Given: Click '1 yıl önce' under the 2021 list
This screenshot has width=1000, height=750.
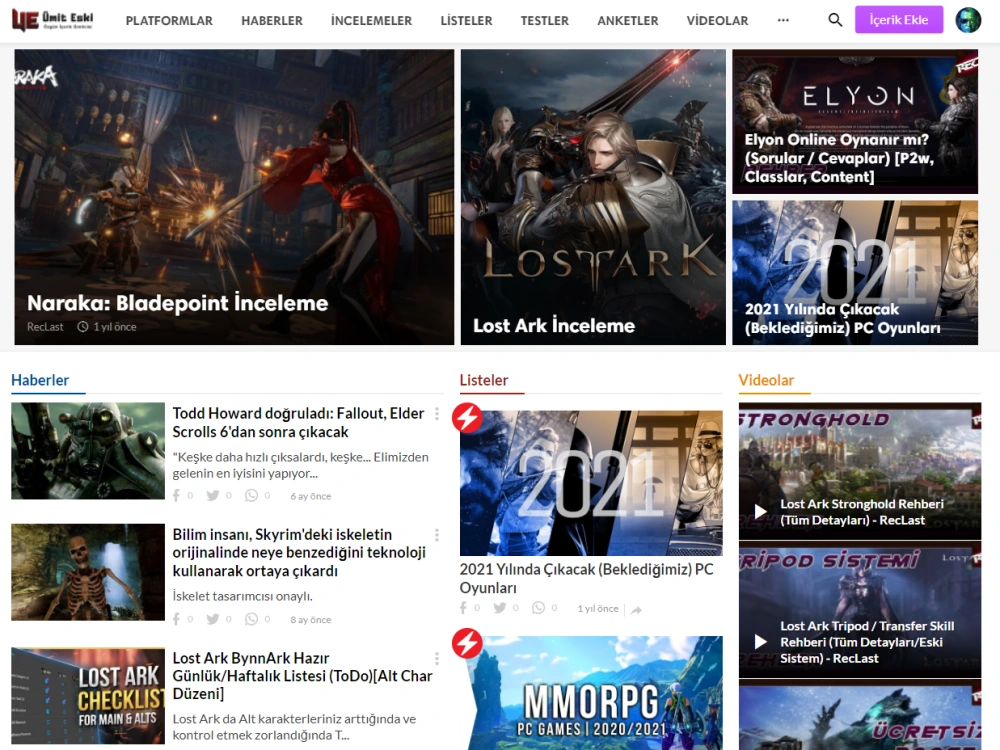Looking at the screenshot, I should 598,608.
